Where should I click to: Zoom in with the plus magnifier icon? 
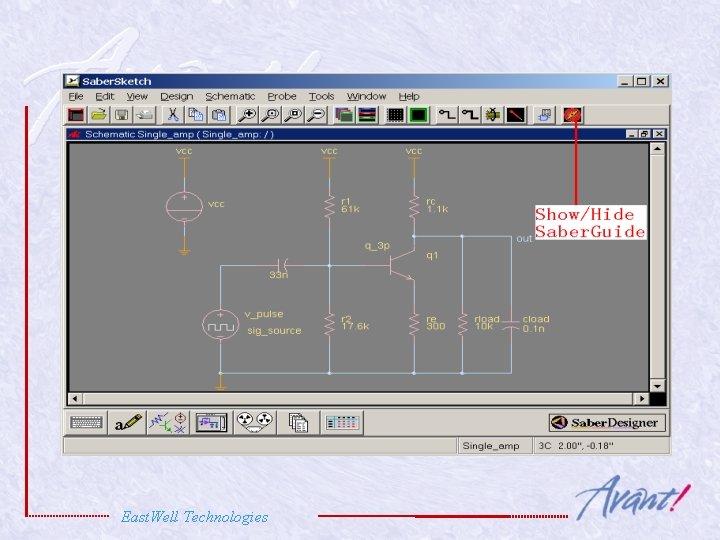pos(247,115)
